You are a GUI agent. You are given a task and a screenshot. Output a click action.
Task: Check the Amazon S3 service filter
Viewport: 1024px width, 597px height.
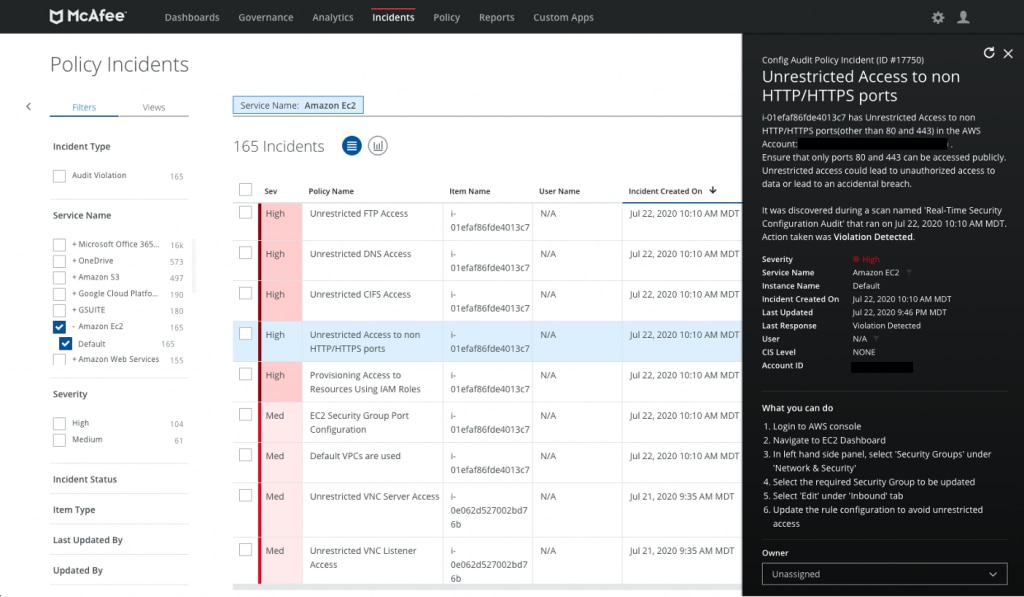(59, 277)
